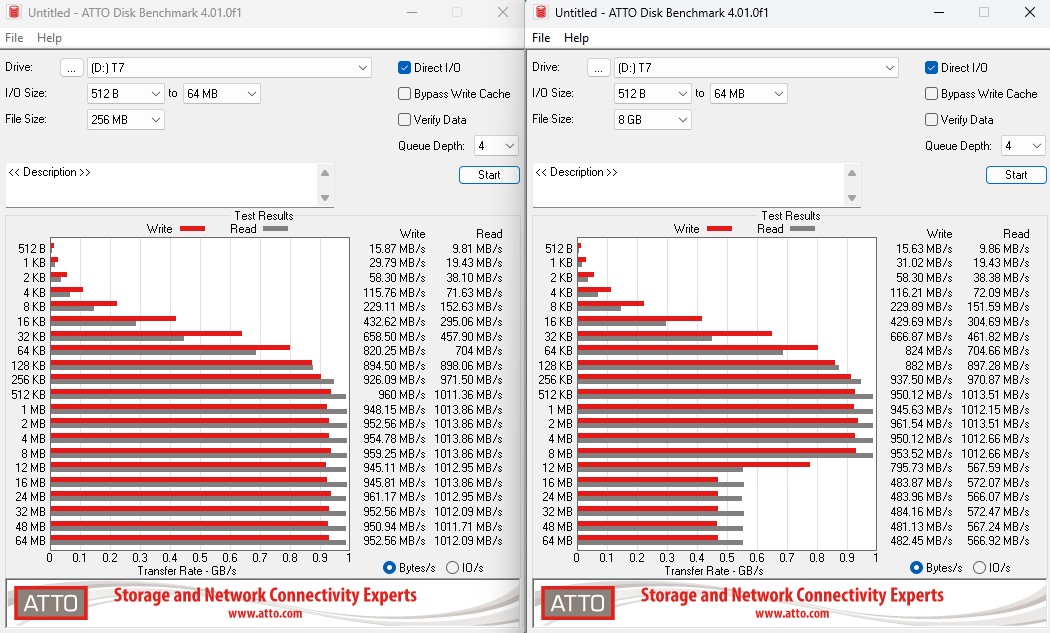Open (D:) T7 drive dropdown in right window

pyautogui.click(x=756, y=68)
